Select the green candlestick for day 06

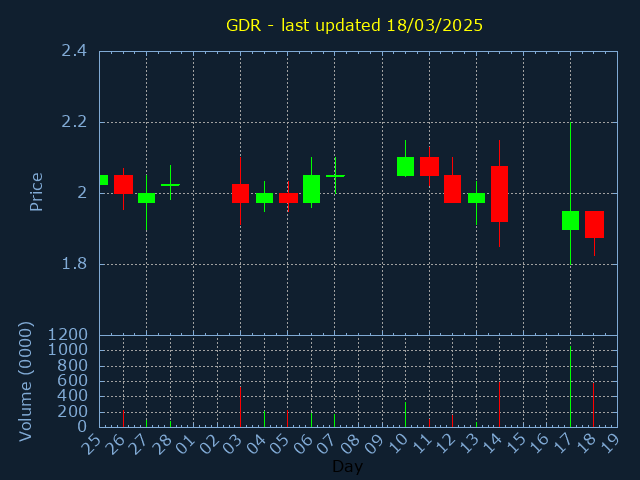click(x=311, y=189)
